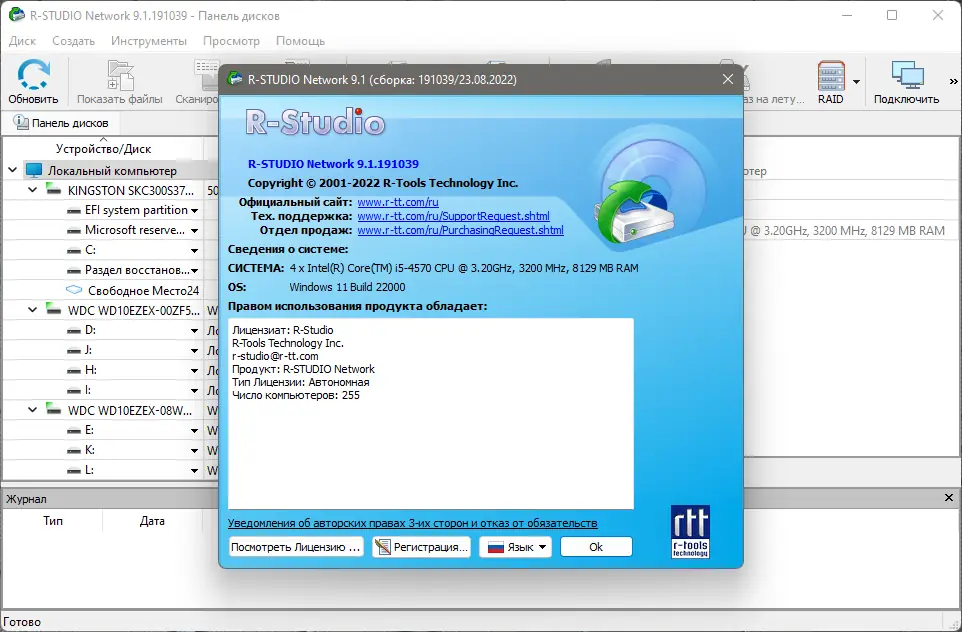
Task: Close the About R-STUDIO Network dialog
Action: point(728,79)
